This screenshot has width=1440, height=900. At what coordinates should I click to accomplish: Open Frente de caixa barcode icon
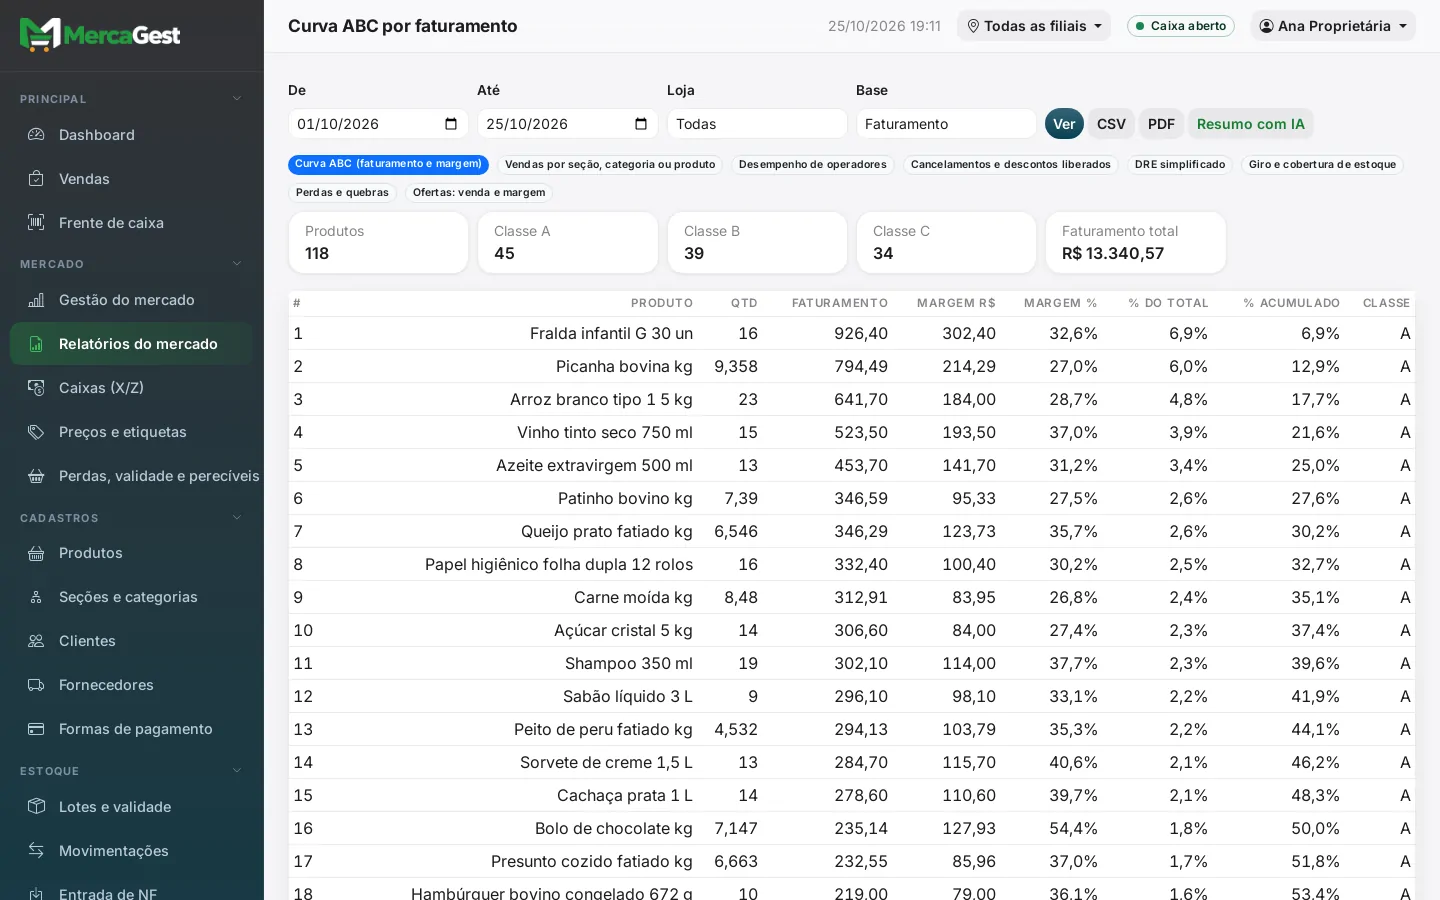click(x=36, y=223)
